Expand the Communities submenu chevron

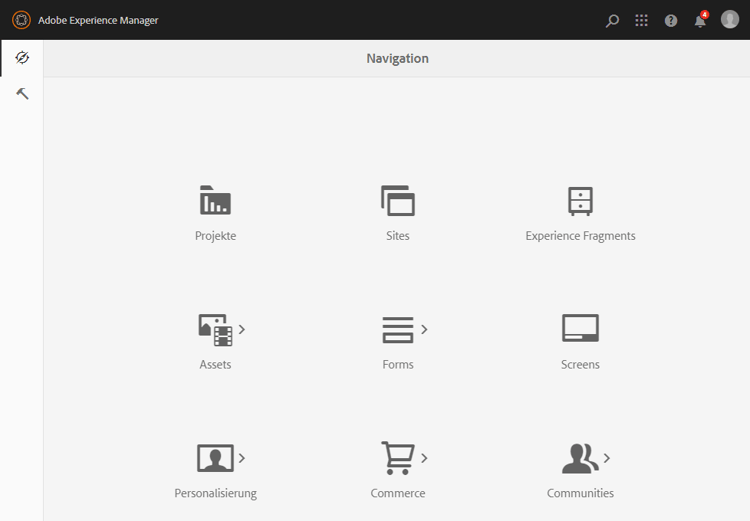click(x=607, y=458)
